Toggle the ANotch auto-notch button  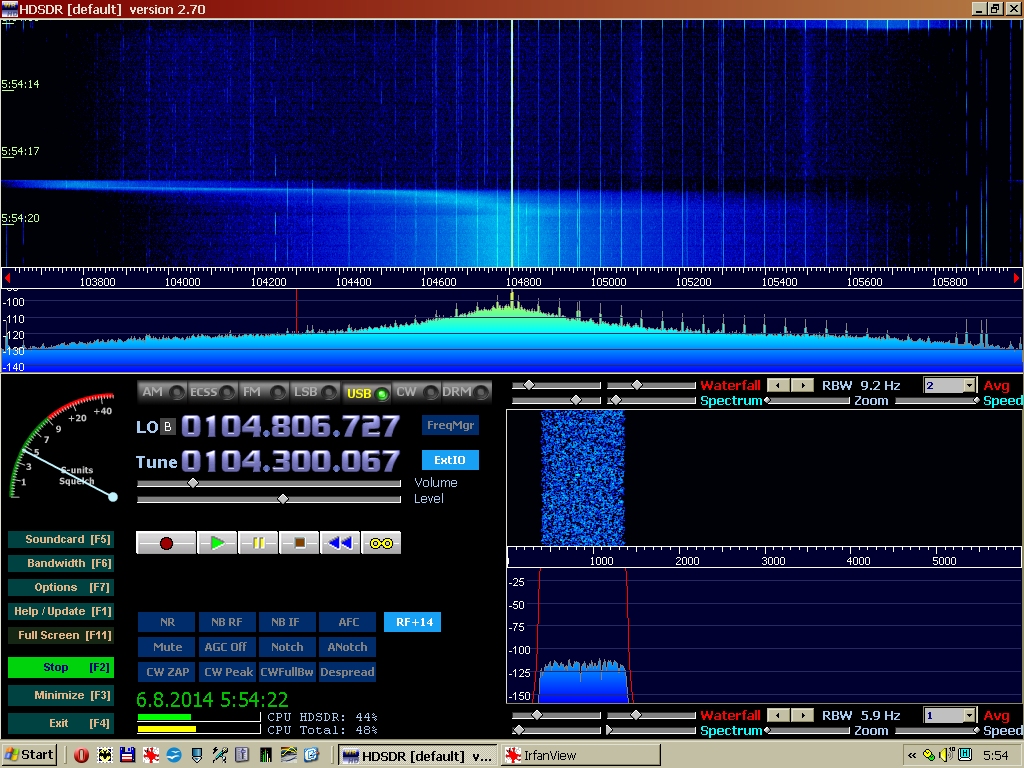pos(347,647)
